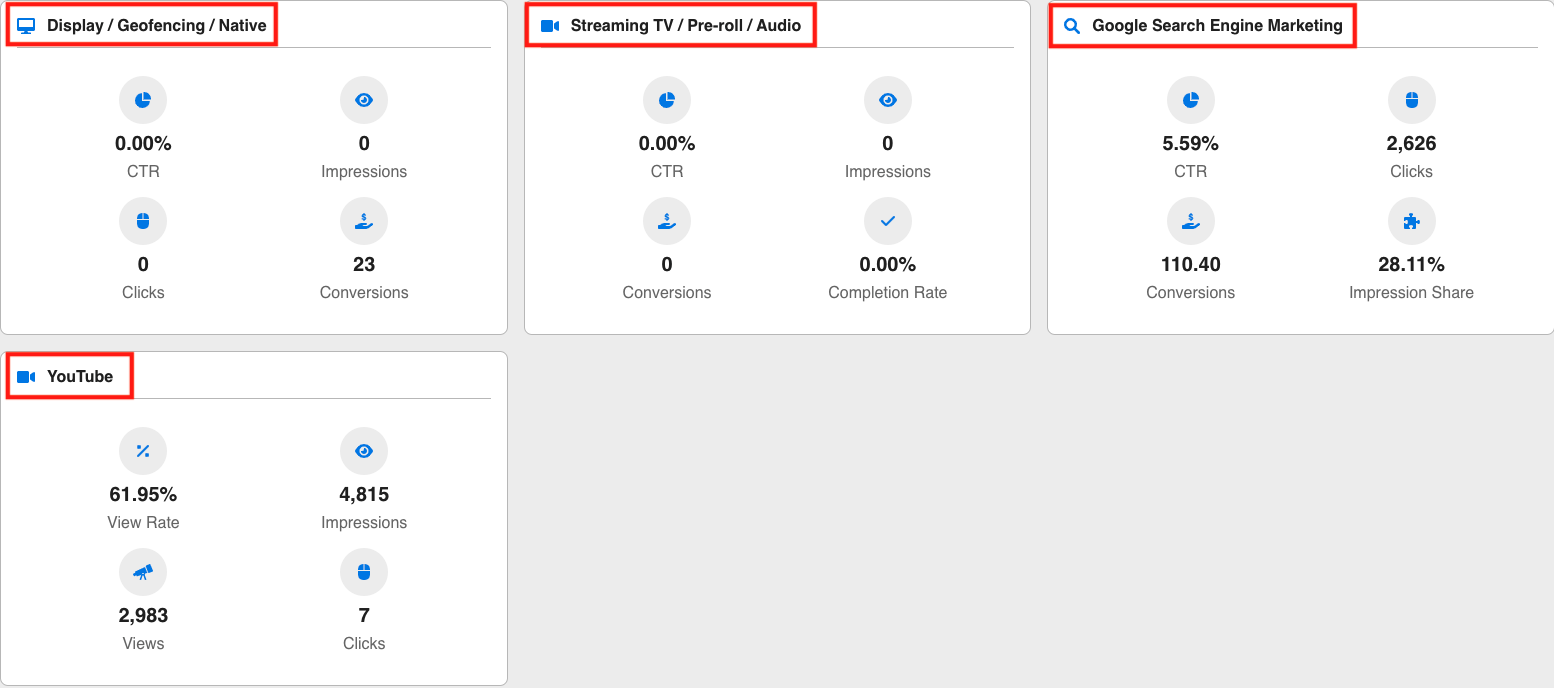Click the Display / Geofencing / Native monitor icon

[x=26, y=26]
